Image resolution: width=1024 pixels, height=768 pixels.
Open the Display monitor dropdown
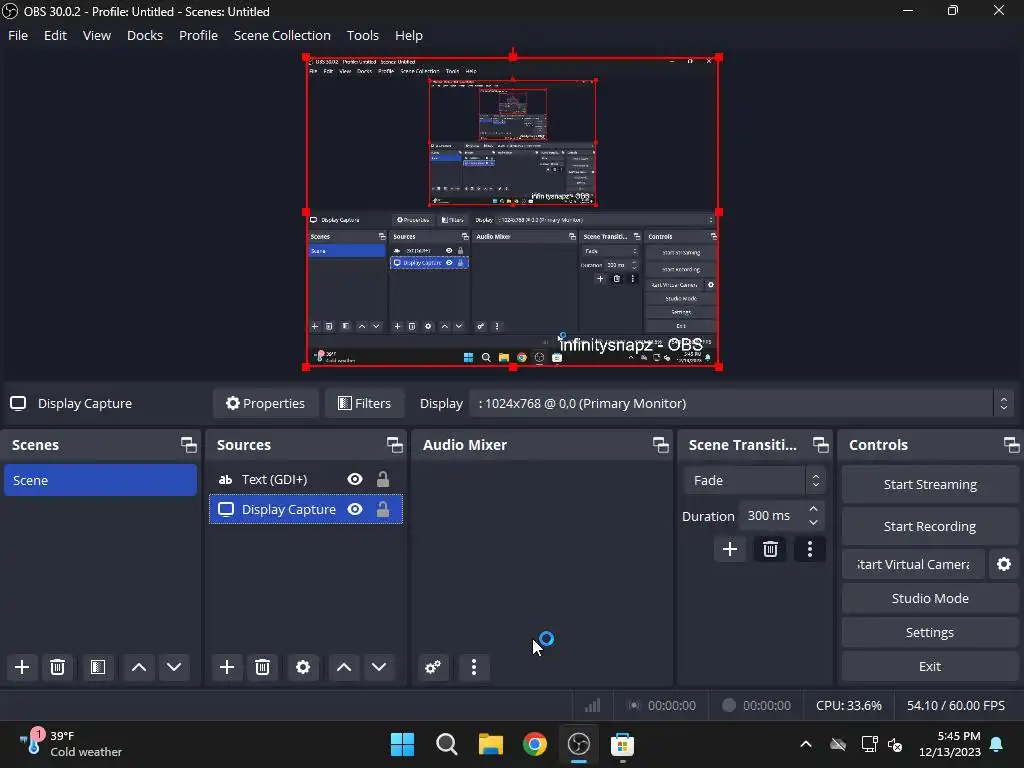[742, 404]
